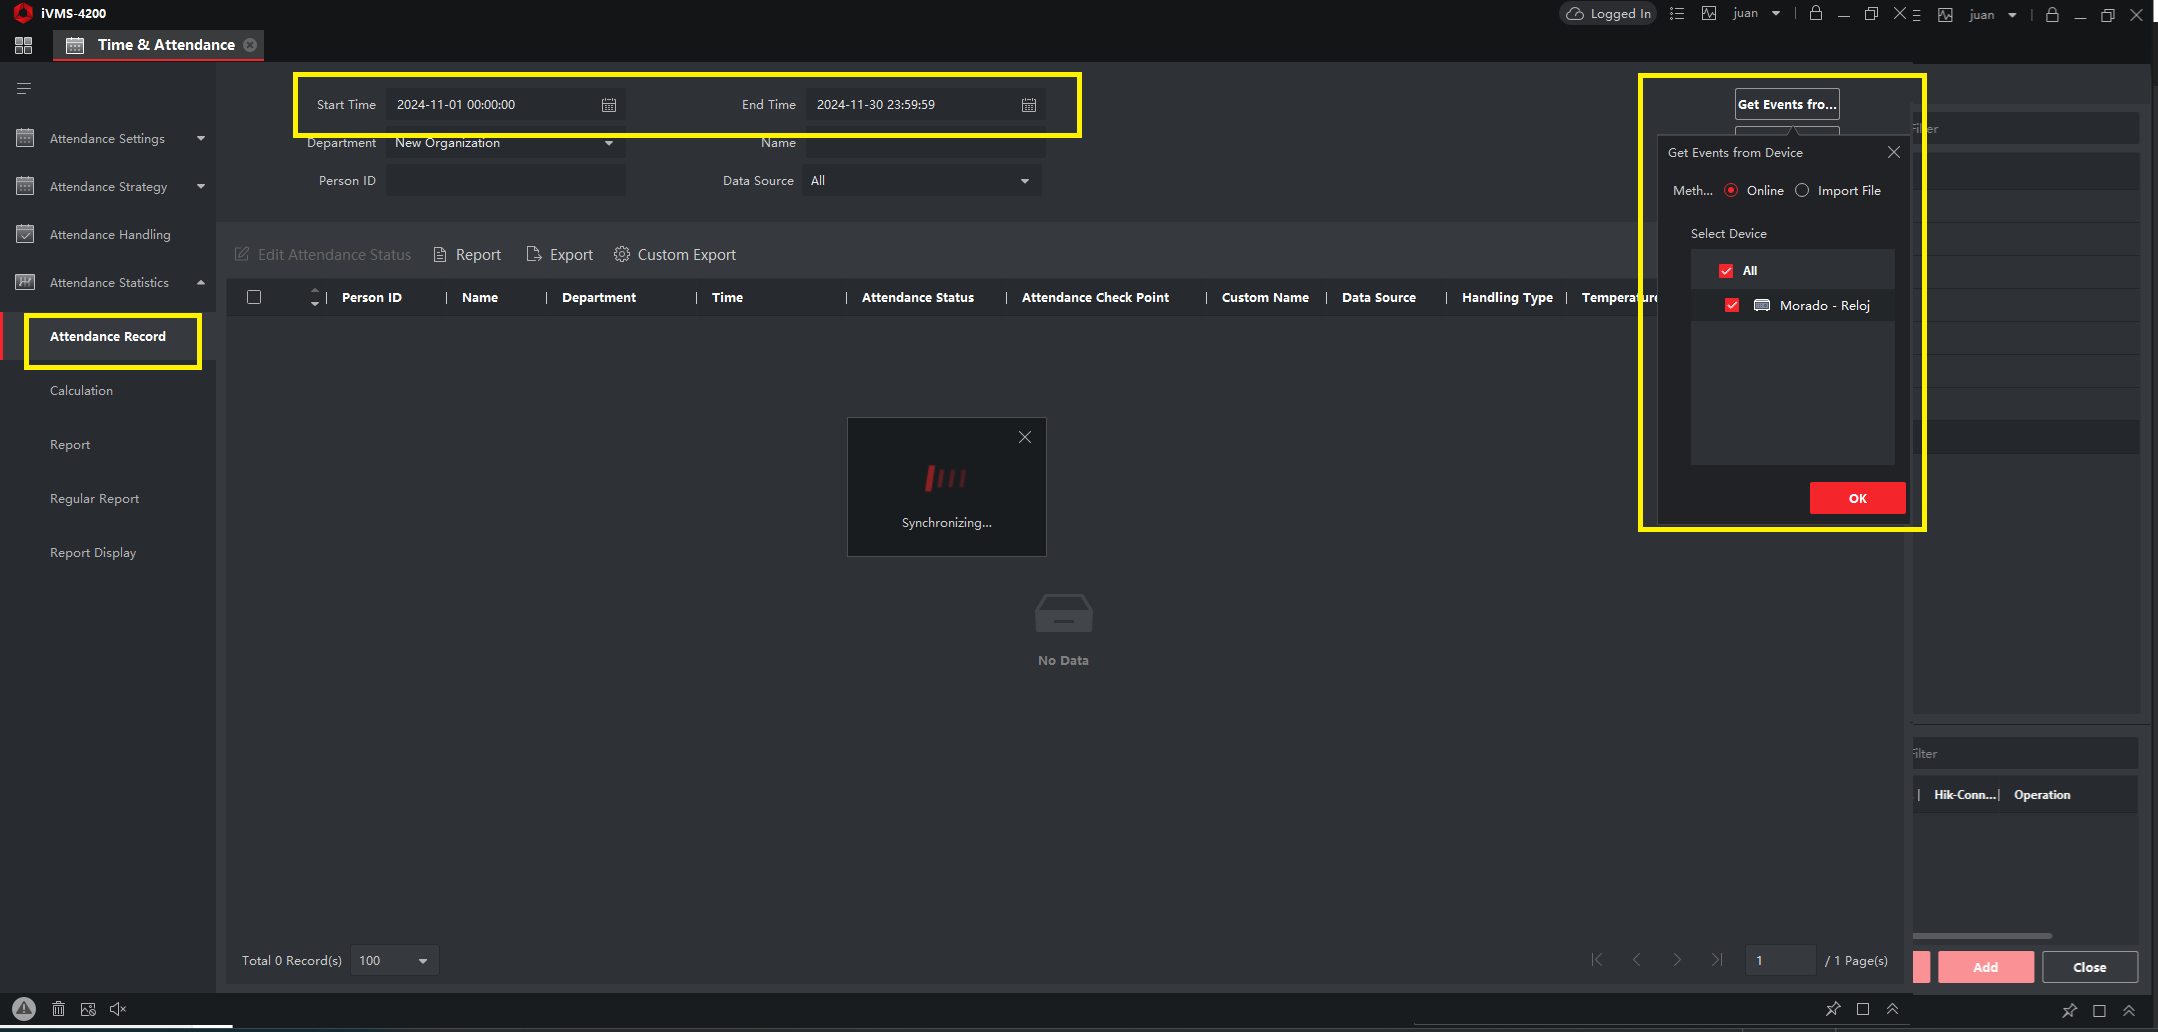2158x1032 pixels.
Task: Collapse the sidebar with the hamburger icon
Action: click(24, 89)
